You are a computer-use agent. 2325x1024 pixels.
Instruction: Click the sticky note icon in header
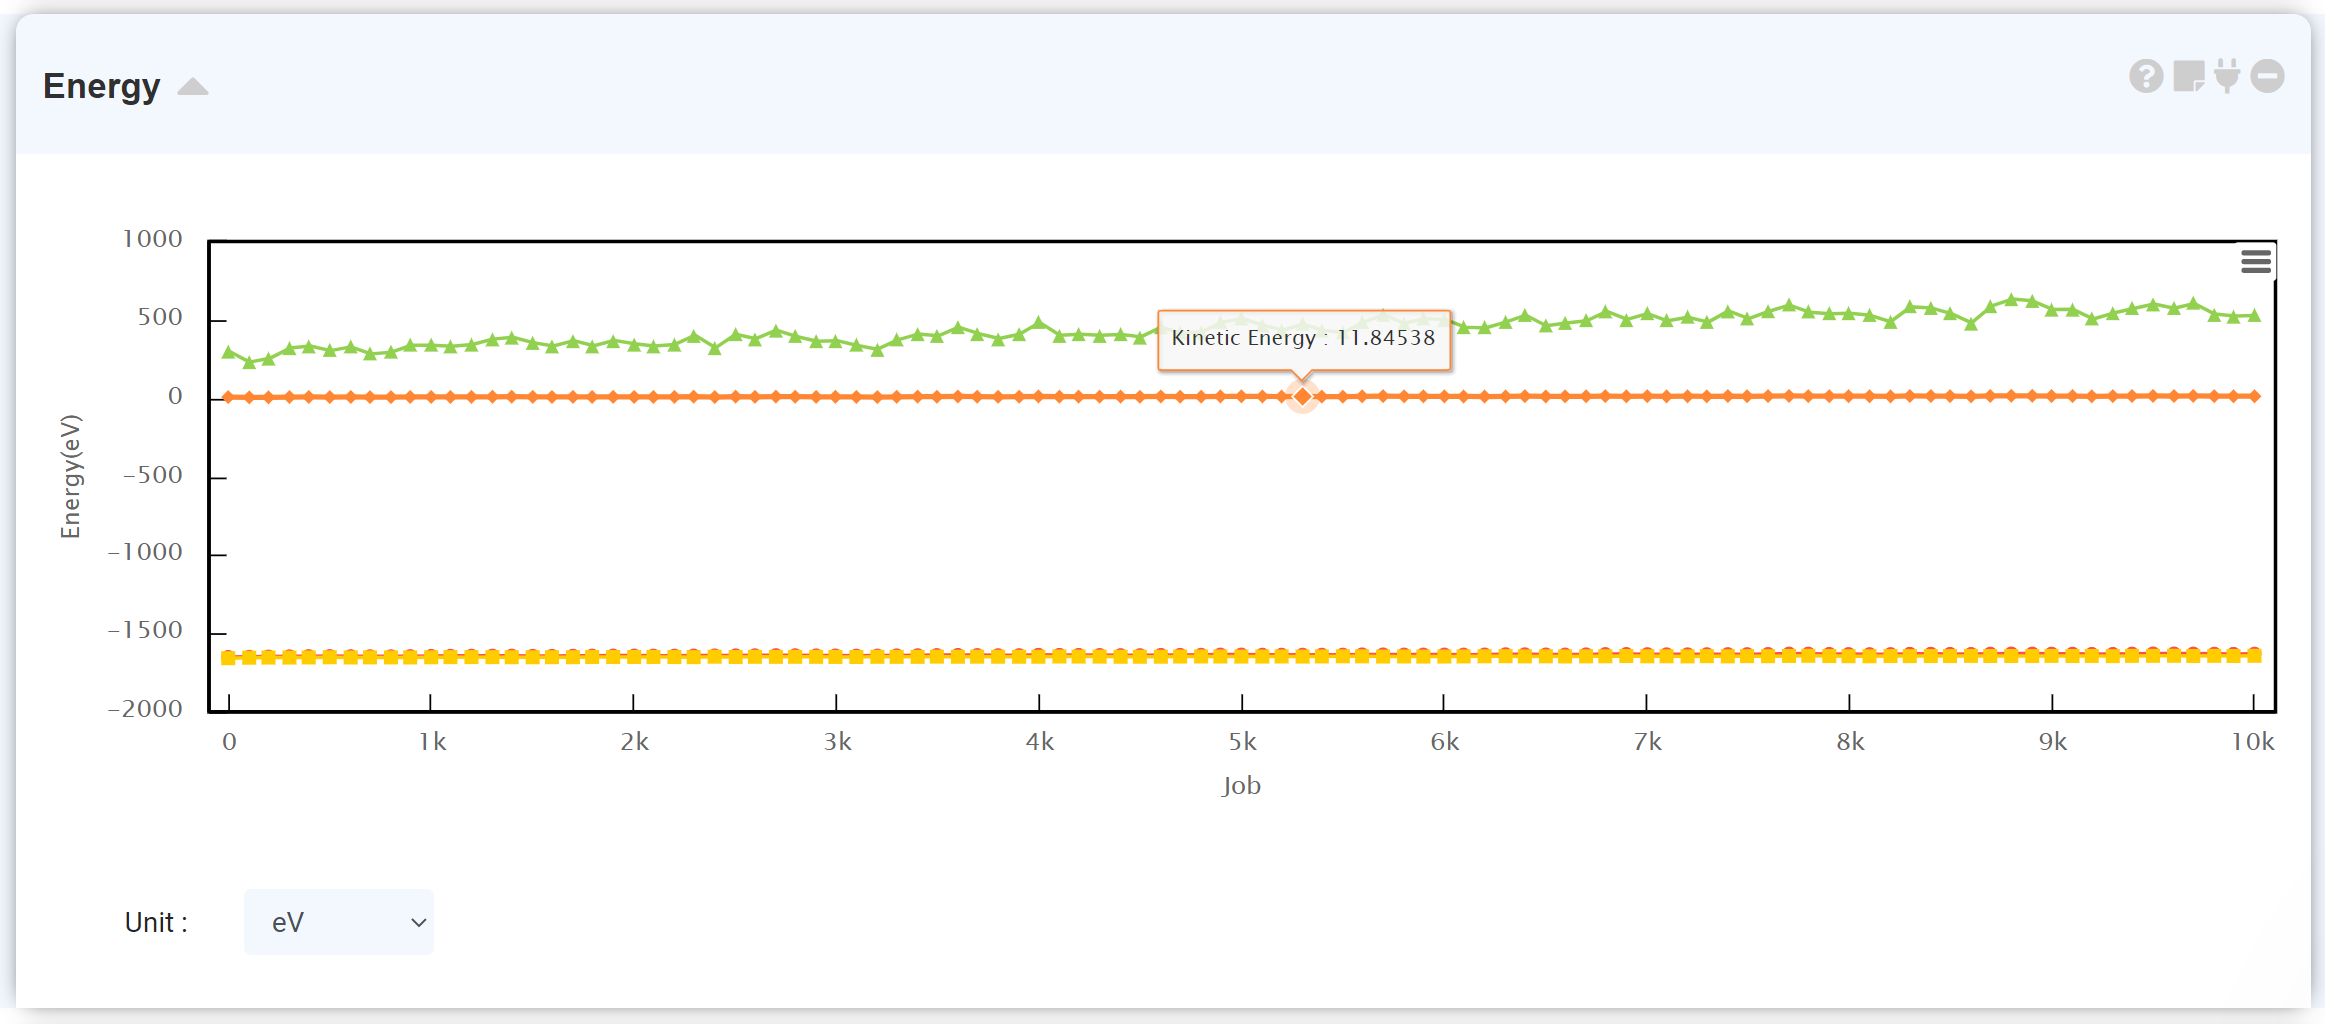click(x=2188, y=76)
